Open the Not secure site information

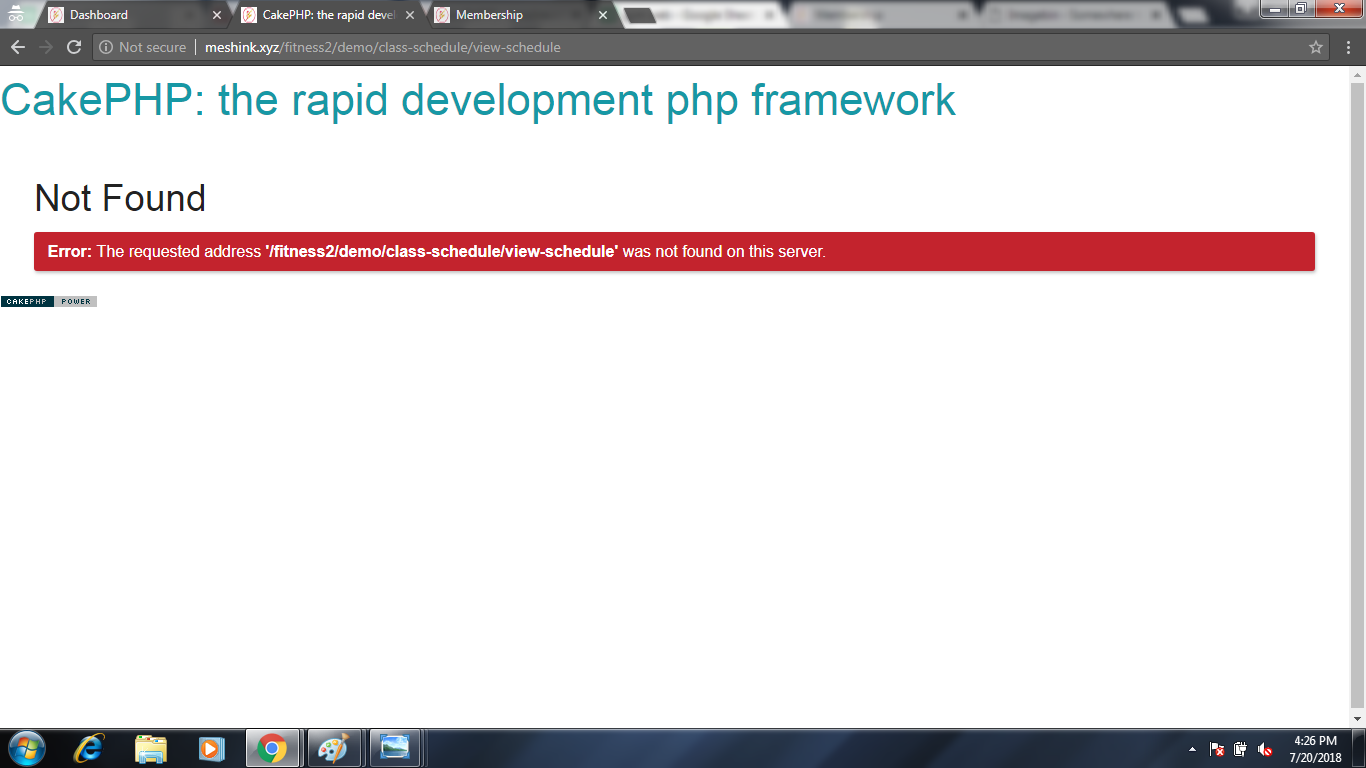click(x=142, y=47)
